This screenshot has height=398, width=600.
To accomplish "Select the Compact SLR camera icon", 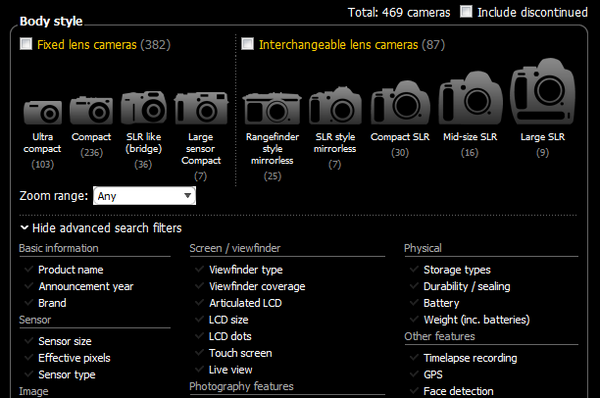I will point(400,103).
